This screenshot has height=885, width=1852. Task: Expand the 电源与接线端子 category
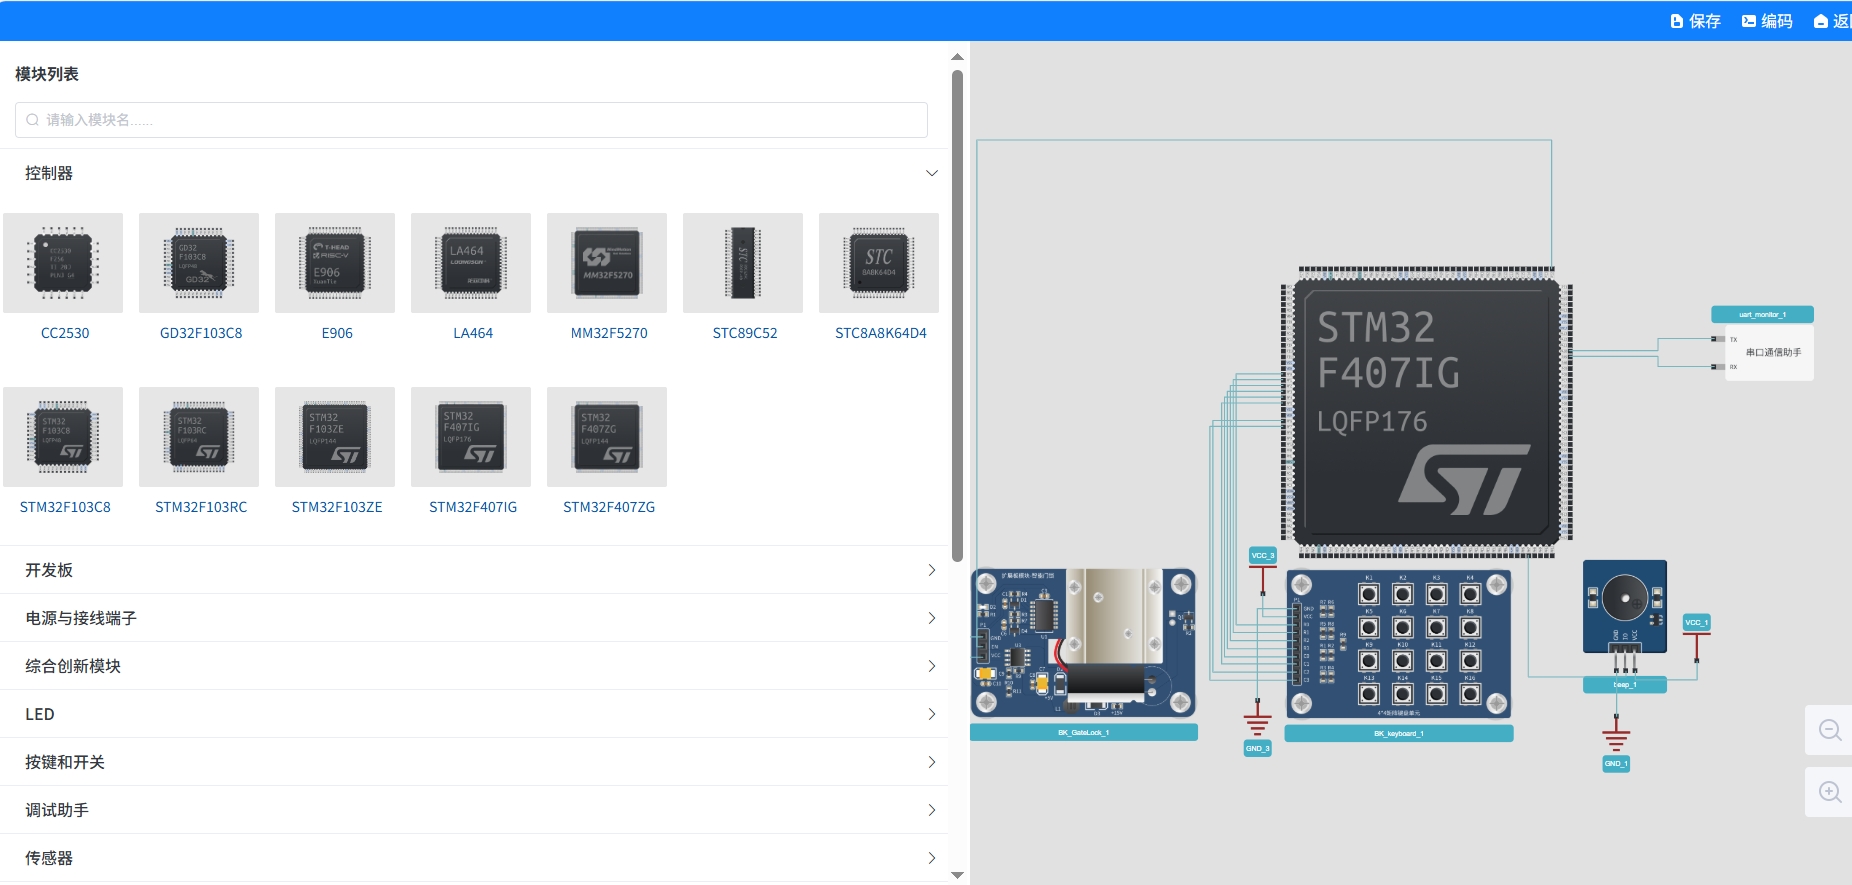pos(475,618)
